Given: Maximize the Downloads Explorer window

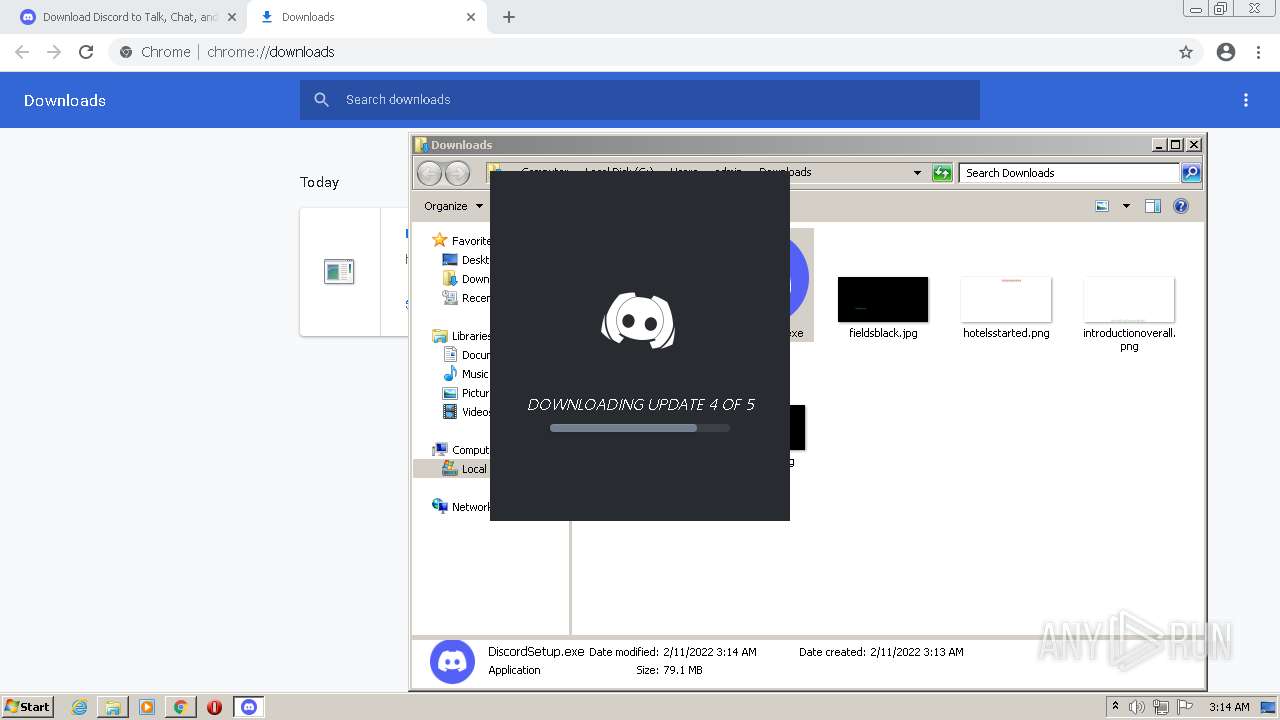Looking at the screenshot, I should point(1176,145).
